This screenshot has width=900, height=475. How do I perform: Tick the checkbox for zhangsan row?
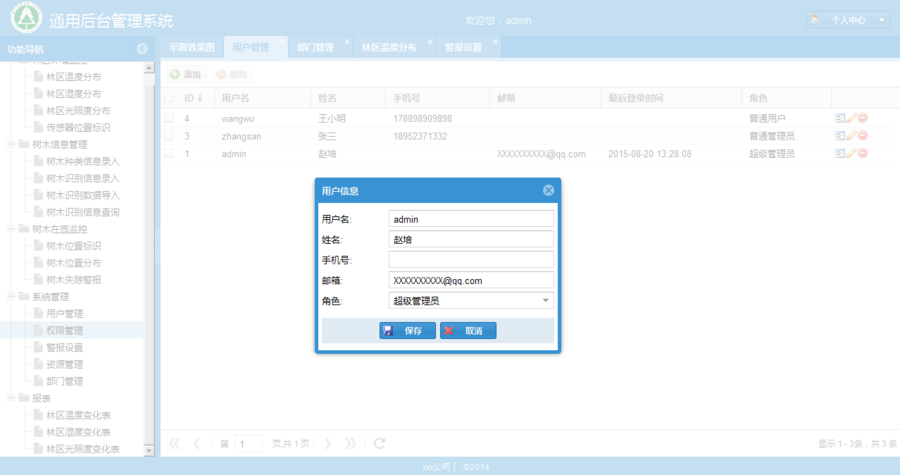[169, 136]
